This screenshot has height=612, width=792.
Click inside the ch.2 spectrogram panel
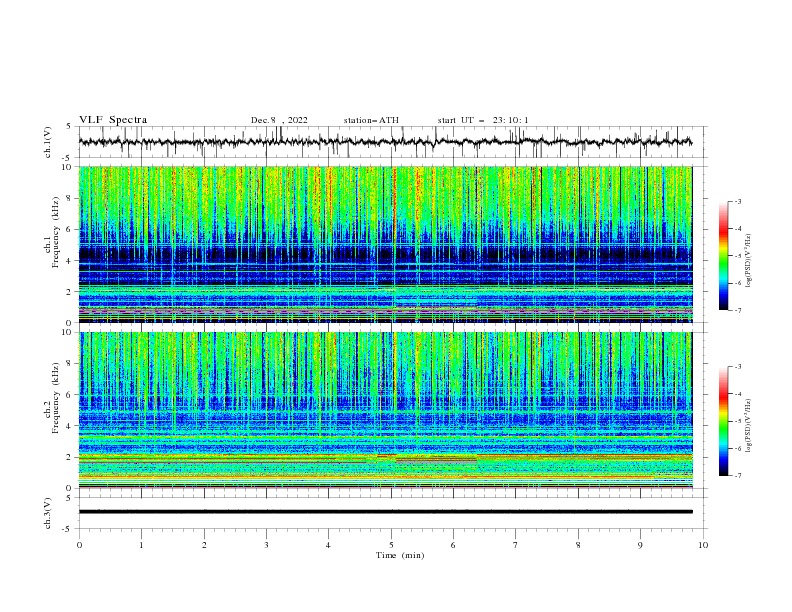click(x=385, y=410)
